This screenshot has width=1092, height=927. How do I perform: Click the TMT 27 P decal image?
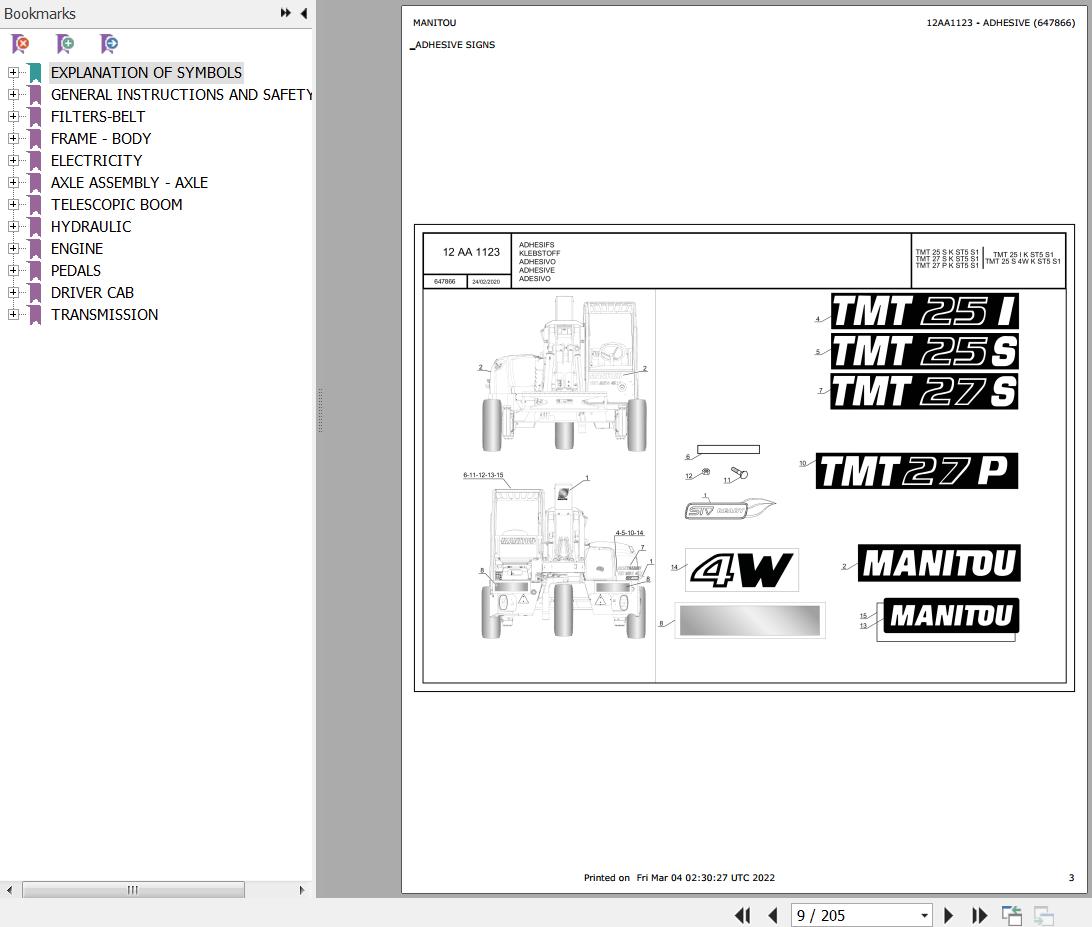point(916,471)
